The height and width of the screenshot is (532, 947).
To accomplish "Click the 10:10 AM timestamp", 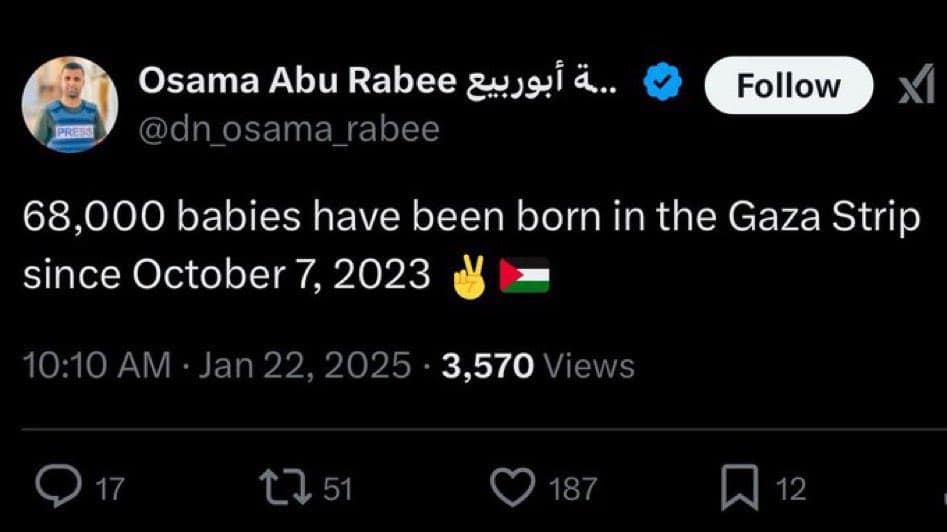I will point(97,366).
